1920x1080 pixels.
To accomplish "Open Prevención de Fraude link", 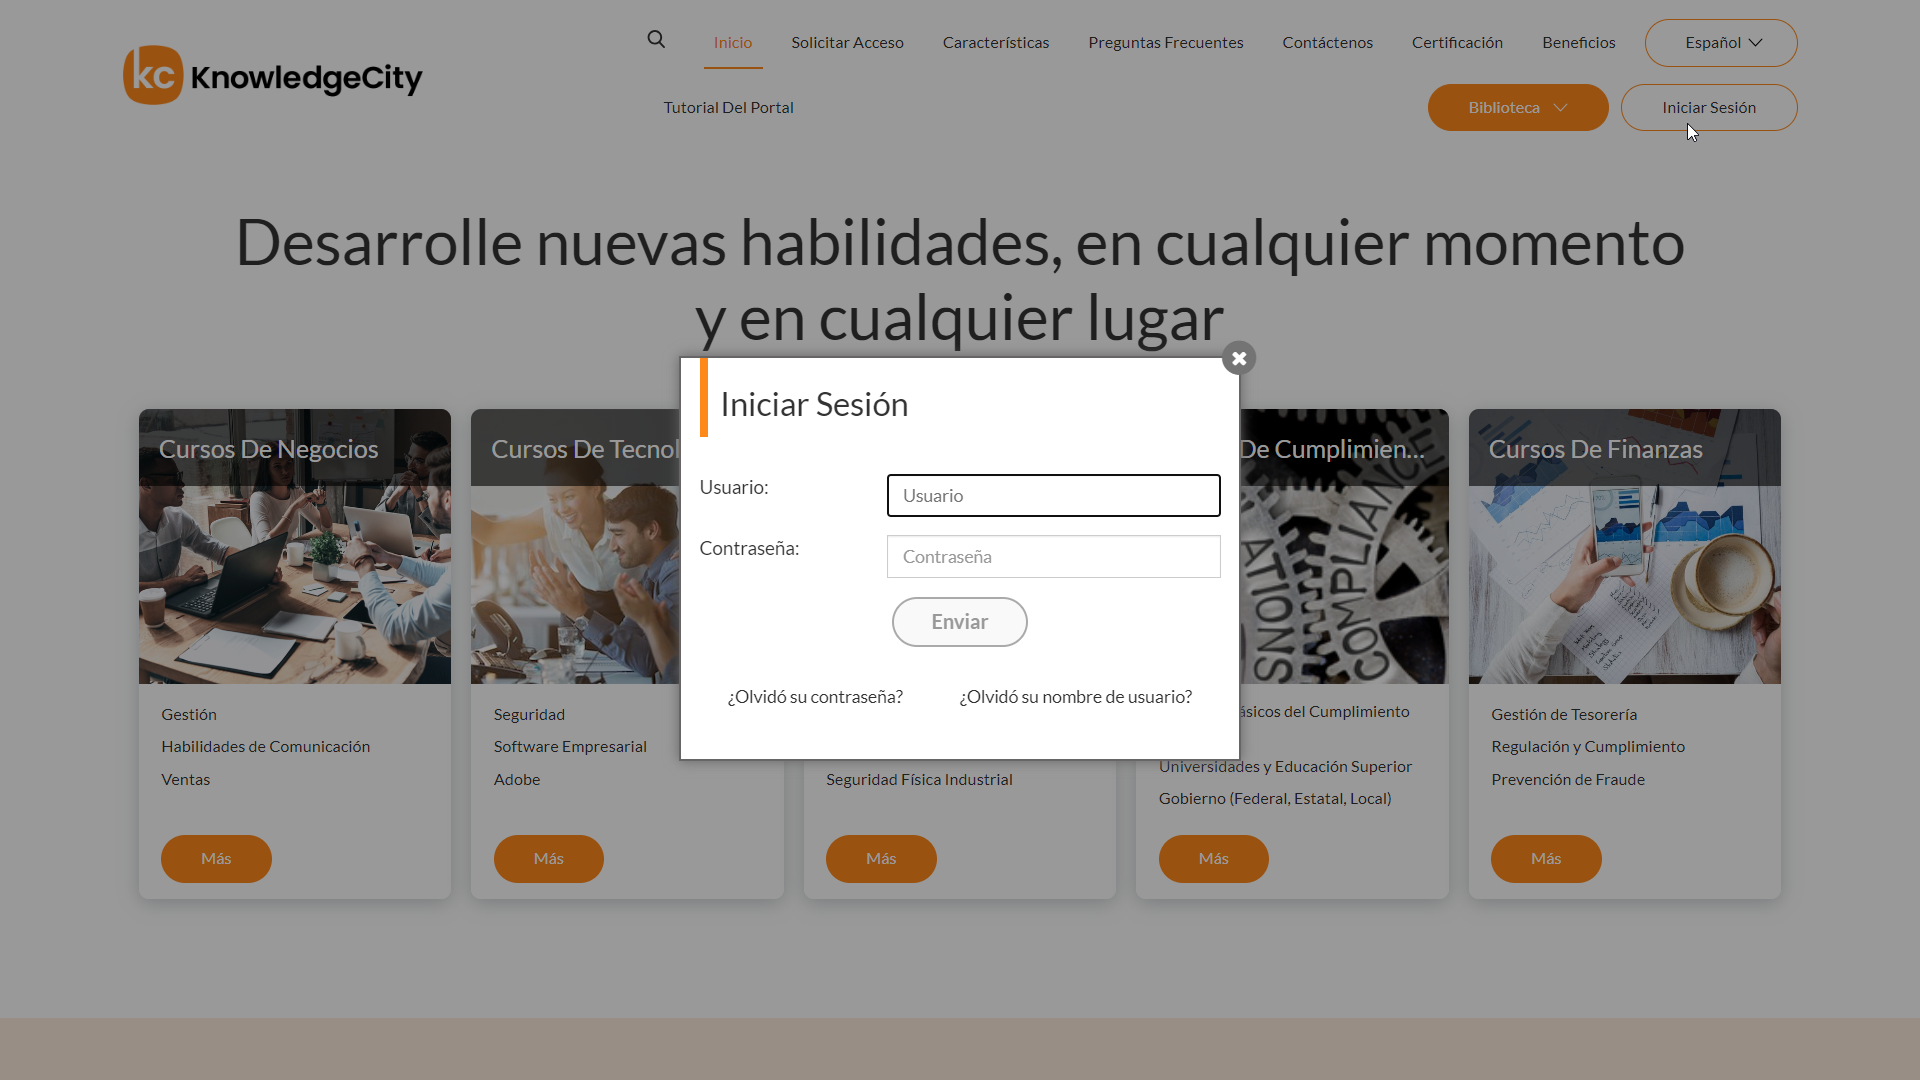I will point(1568,779).
